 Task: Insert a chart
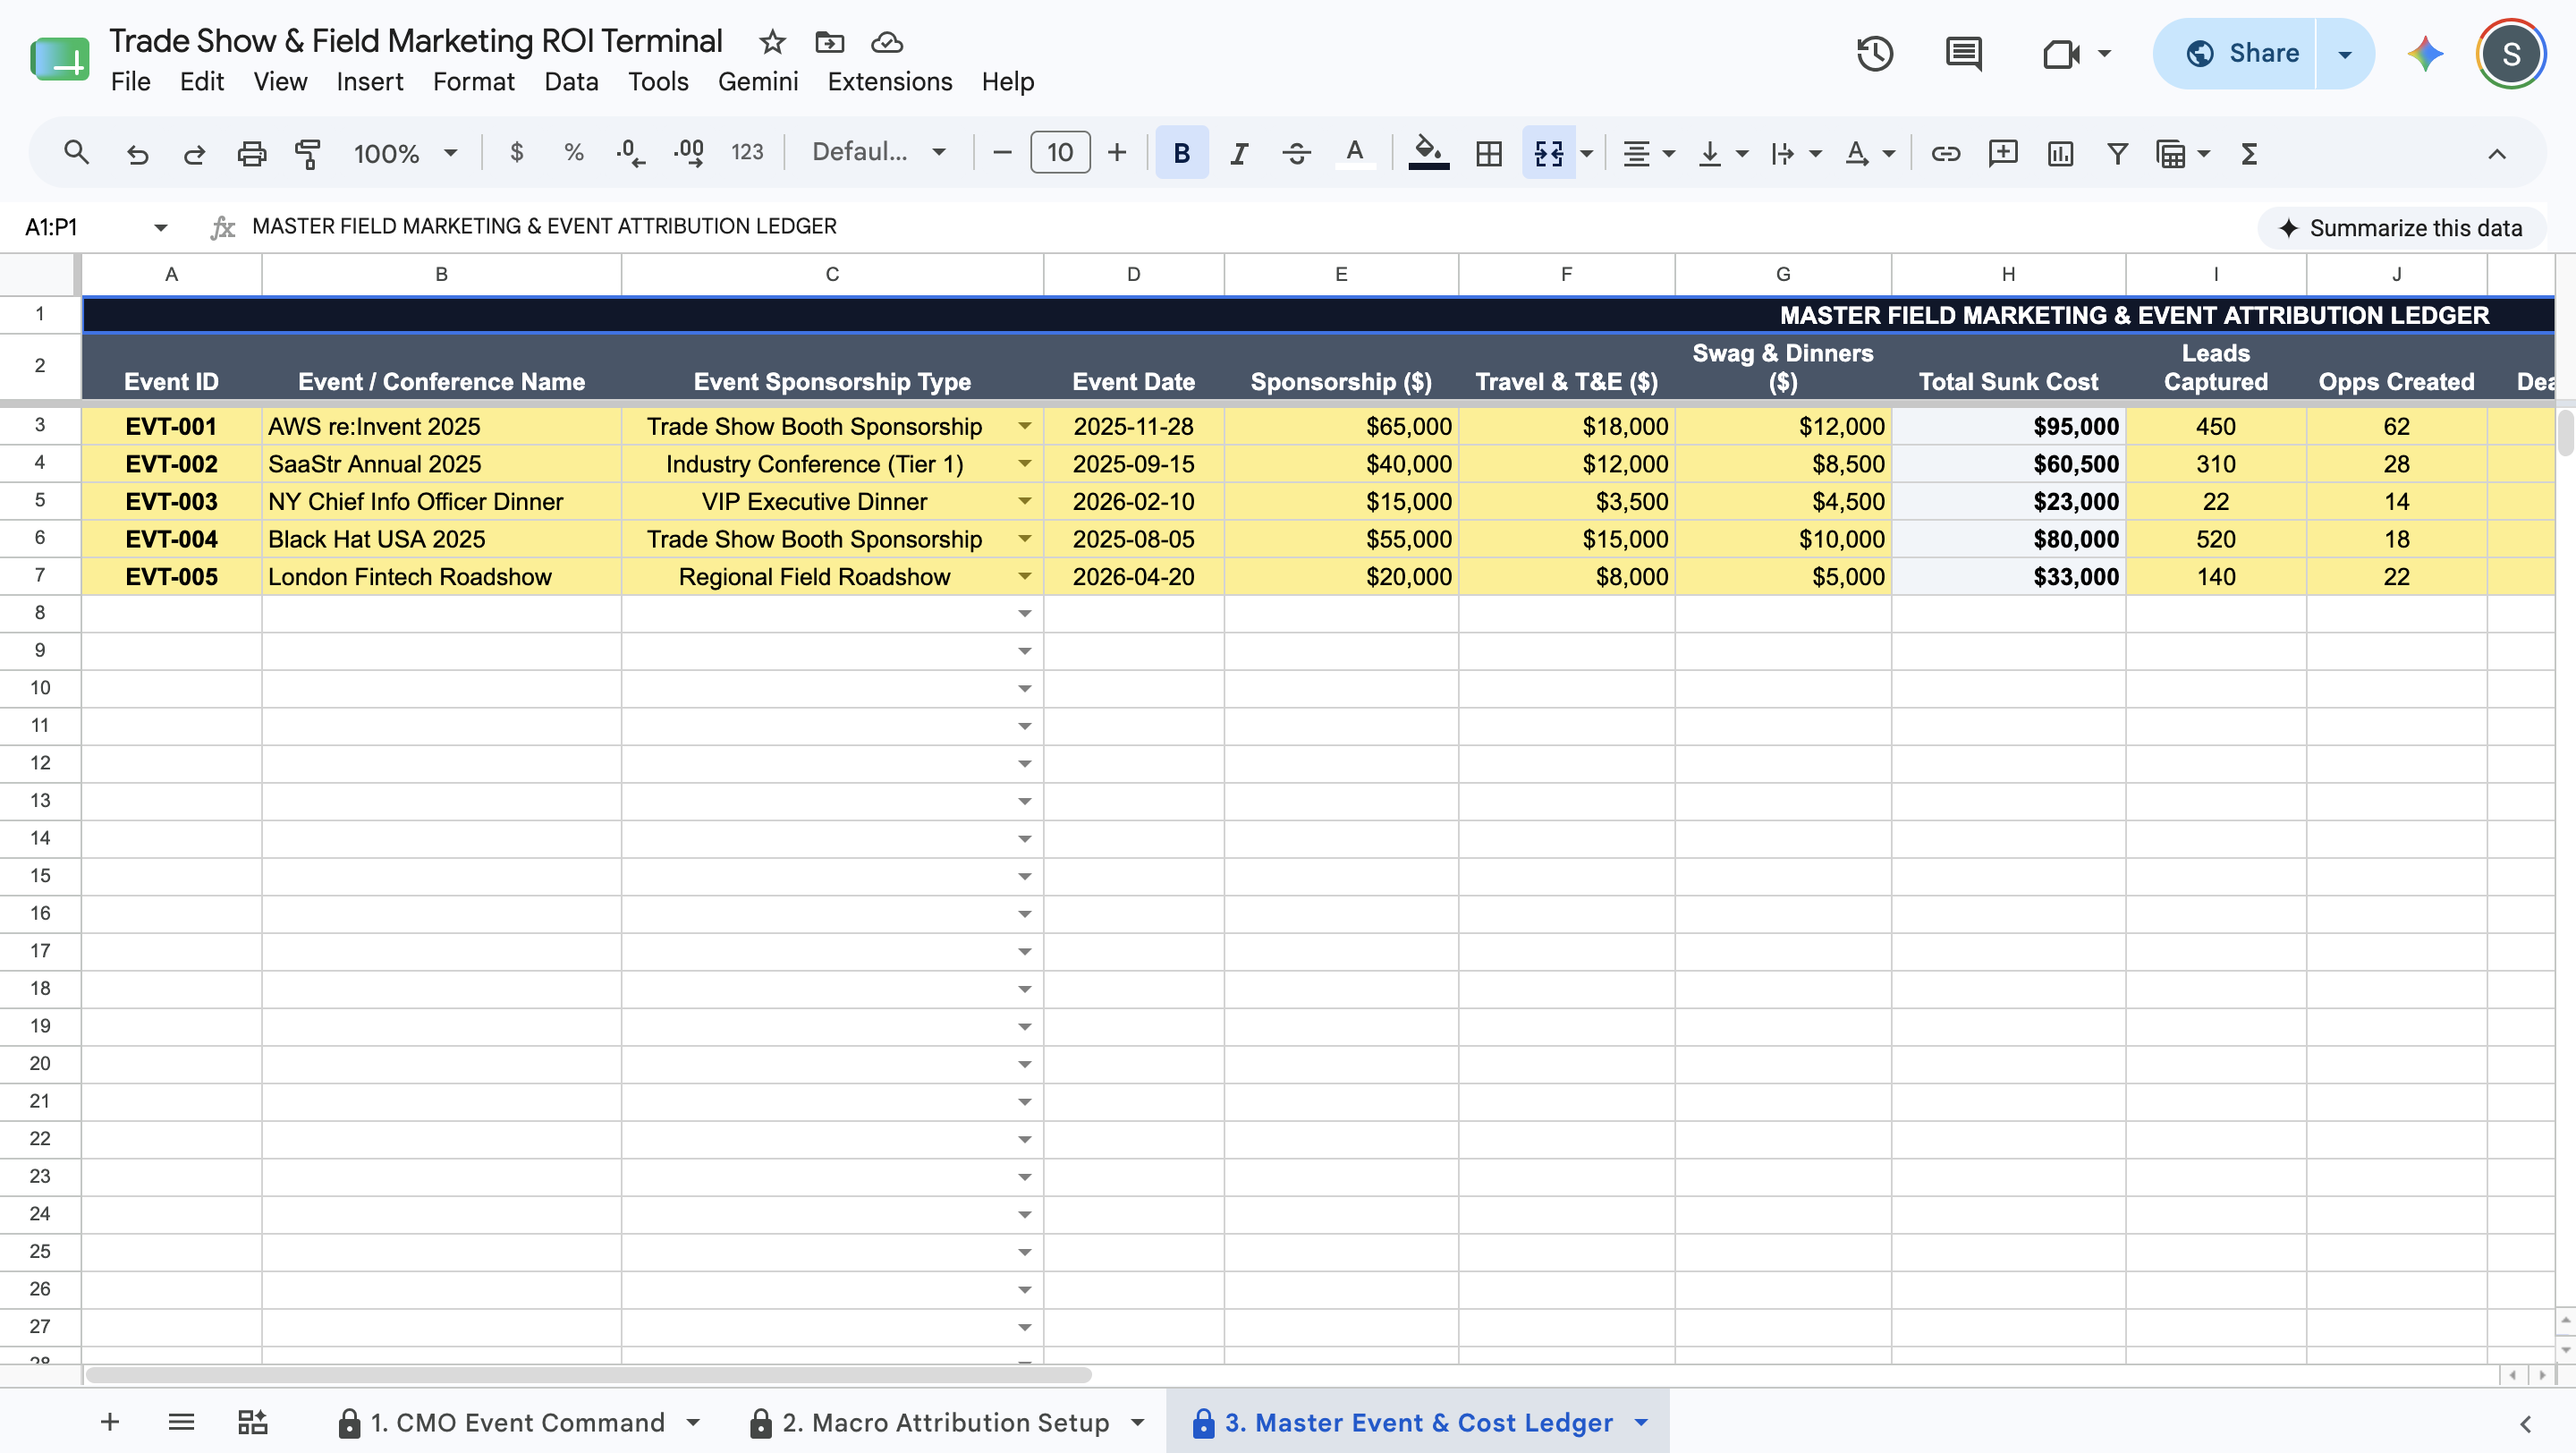(2060, 153)
